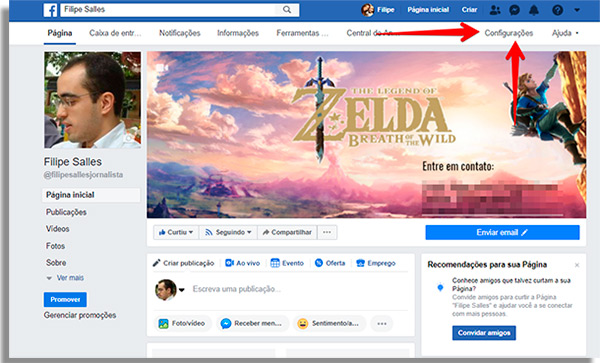Open more composer options ellipsis
Screen dimensions: 600x363
pos(382,324)
